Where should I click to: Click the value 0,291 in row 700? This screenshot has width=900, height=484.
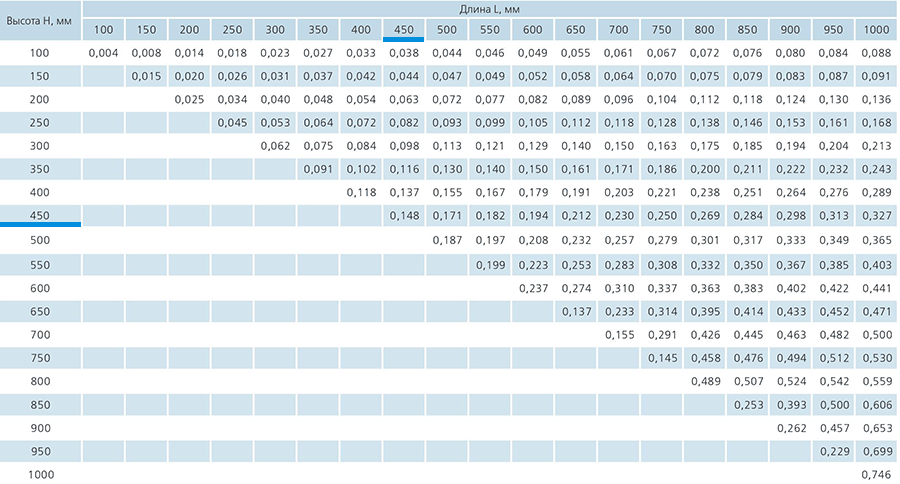662,335
